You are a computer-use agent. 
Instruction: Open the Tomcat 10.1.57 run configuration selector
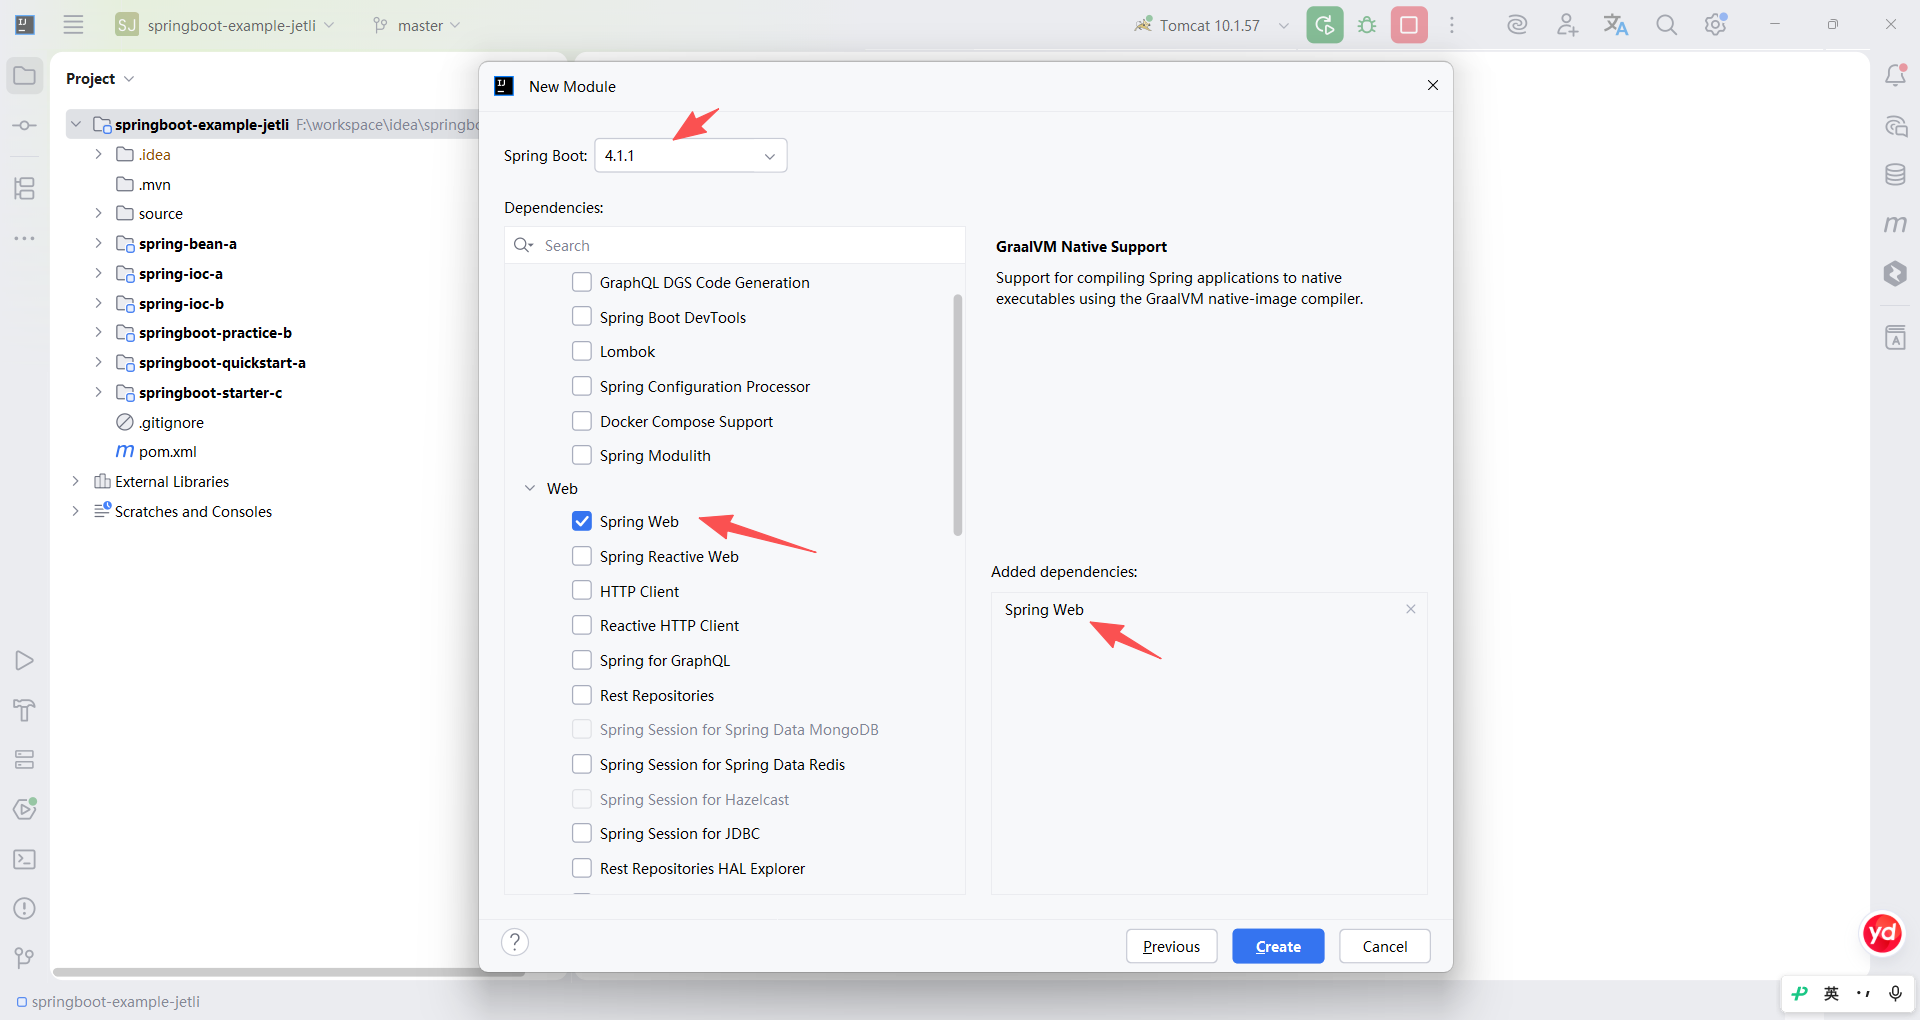coord(1211,25)
